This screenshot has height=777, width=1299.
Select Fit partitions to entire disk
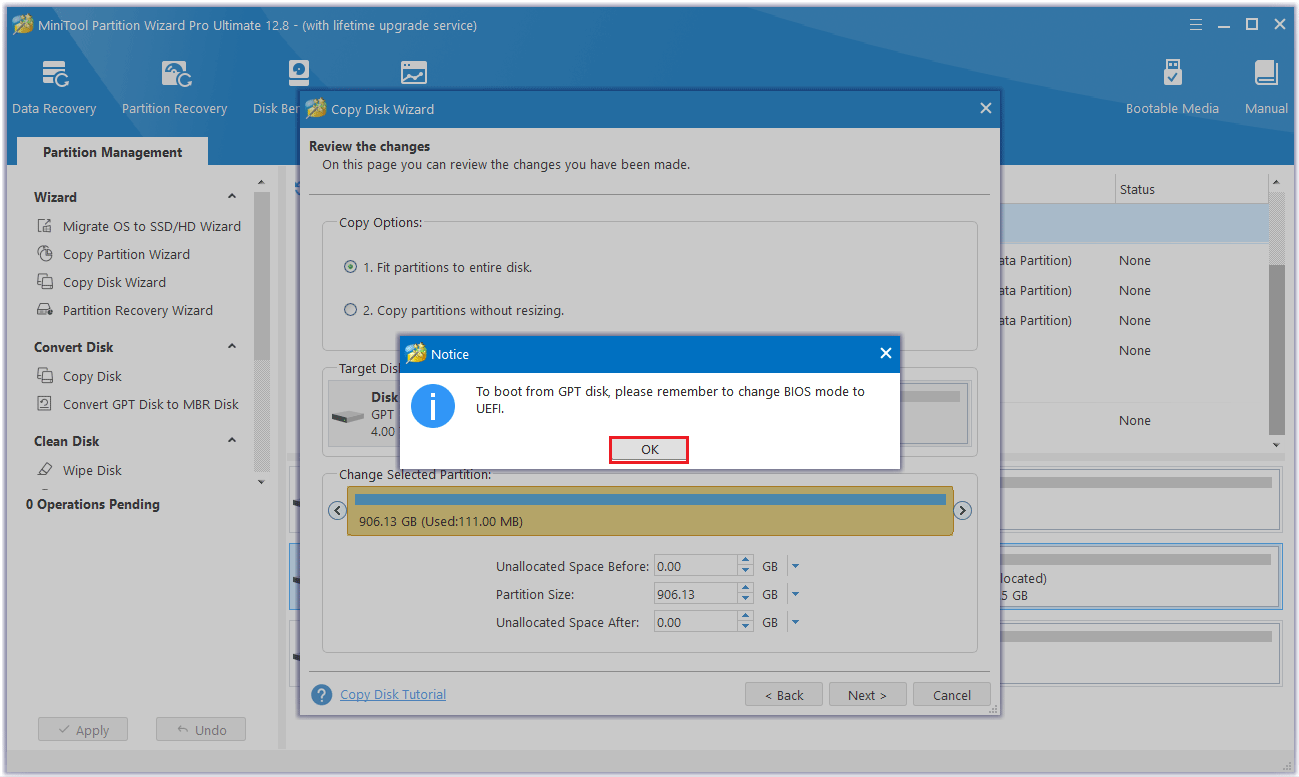pos(350,267)
